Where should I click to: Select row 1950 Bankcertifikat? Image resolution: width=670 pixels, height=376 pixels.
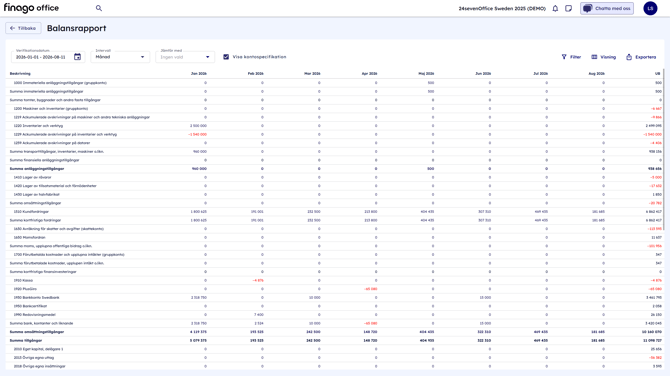[335, 306]
